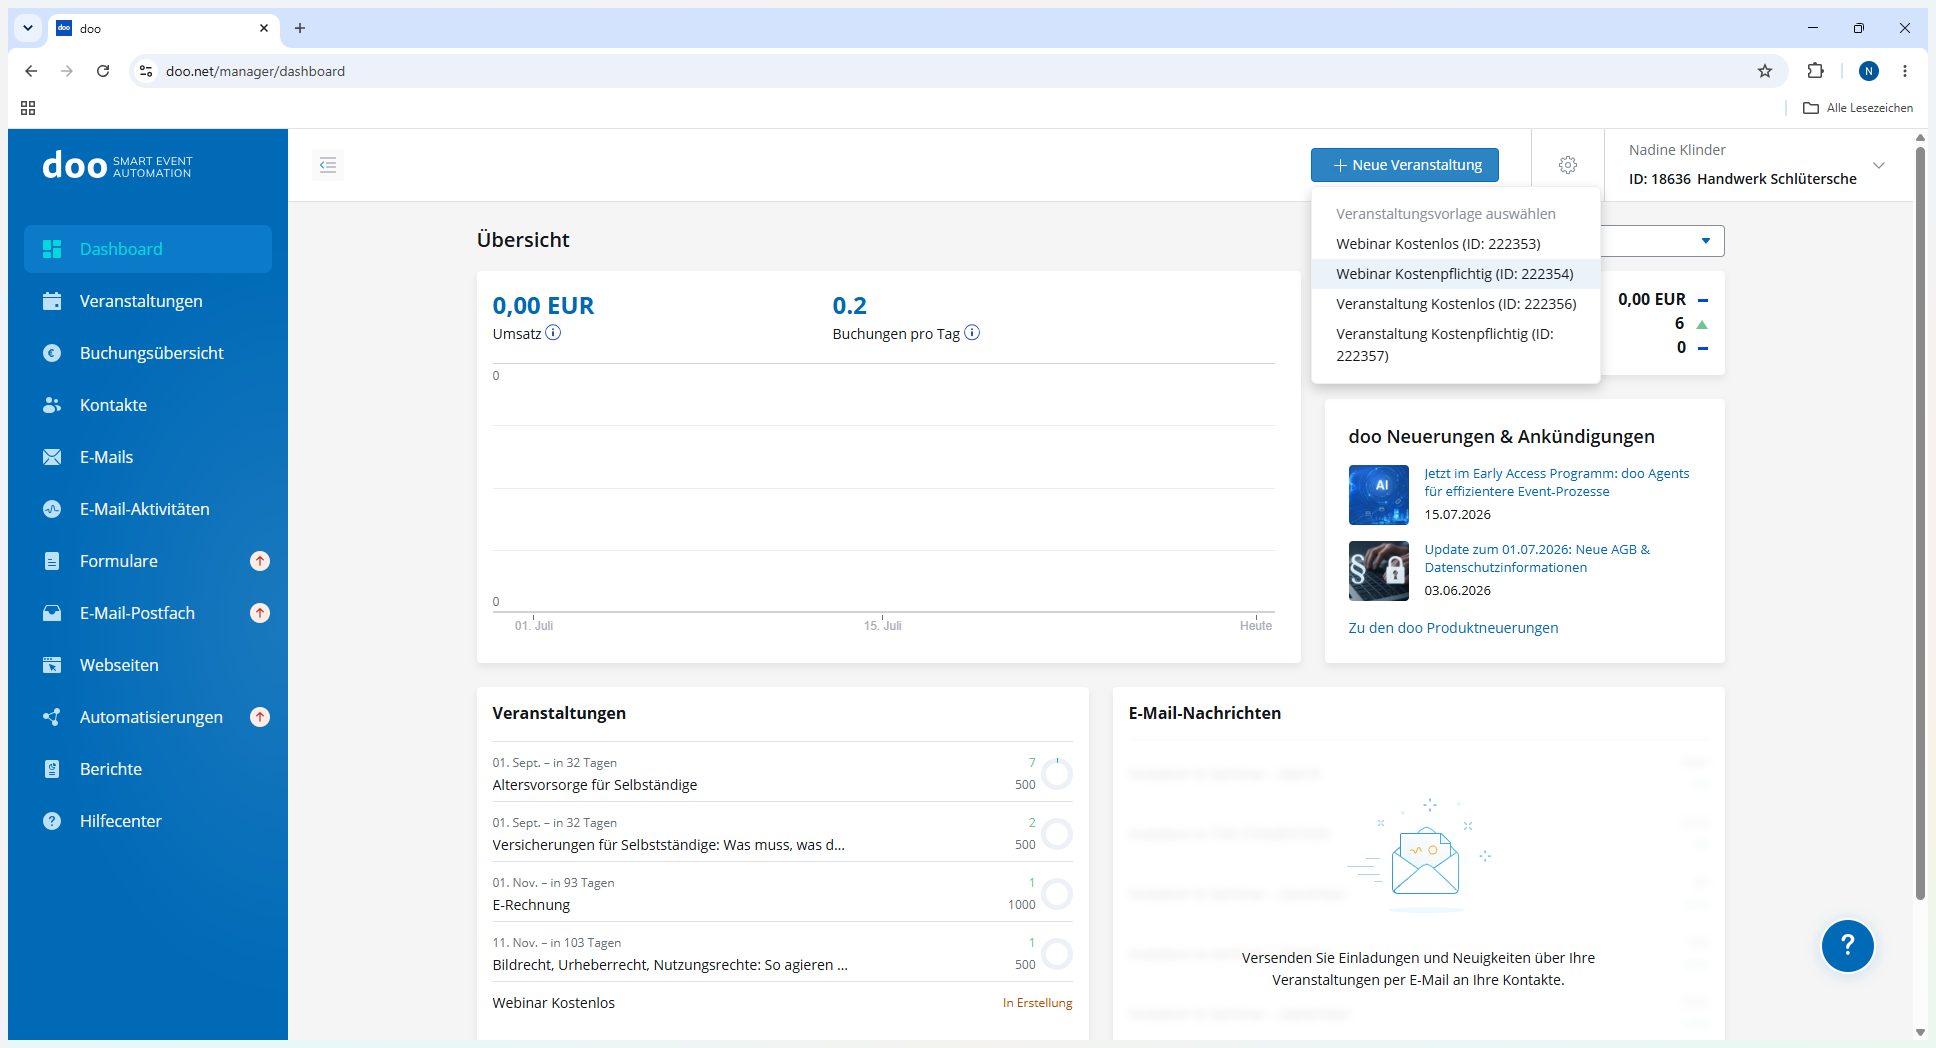
Task: Follow Zu den doo Produktneuerungen link
Action: click(1453, 628)
